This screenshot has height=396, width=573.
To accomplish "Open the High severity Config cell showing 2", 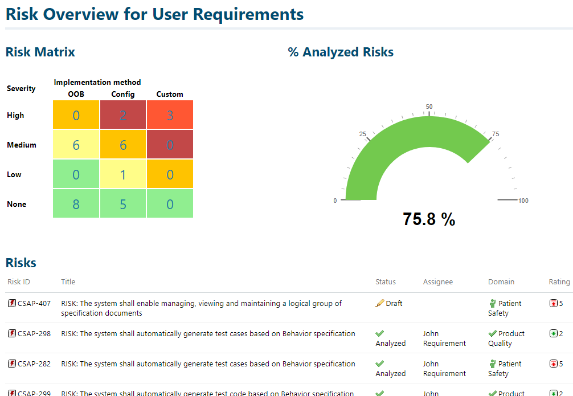I will 123,115.
